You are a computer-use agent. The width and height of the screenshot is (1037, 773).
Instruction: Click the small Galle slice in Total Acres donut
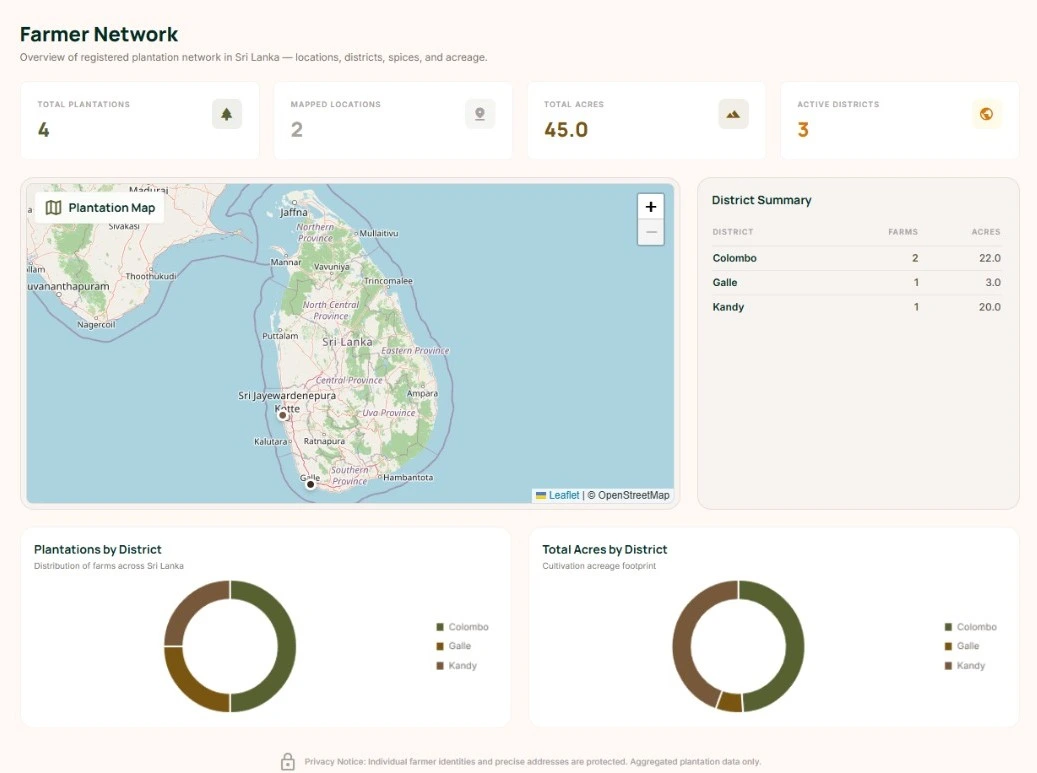pyautogui.click(x=730, y=702)
